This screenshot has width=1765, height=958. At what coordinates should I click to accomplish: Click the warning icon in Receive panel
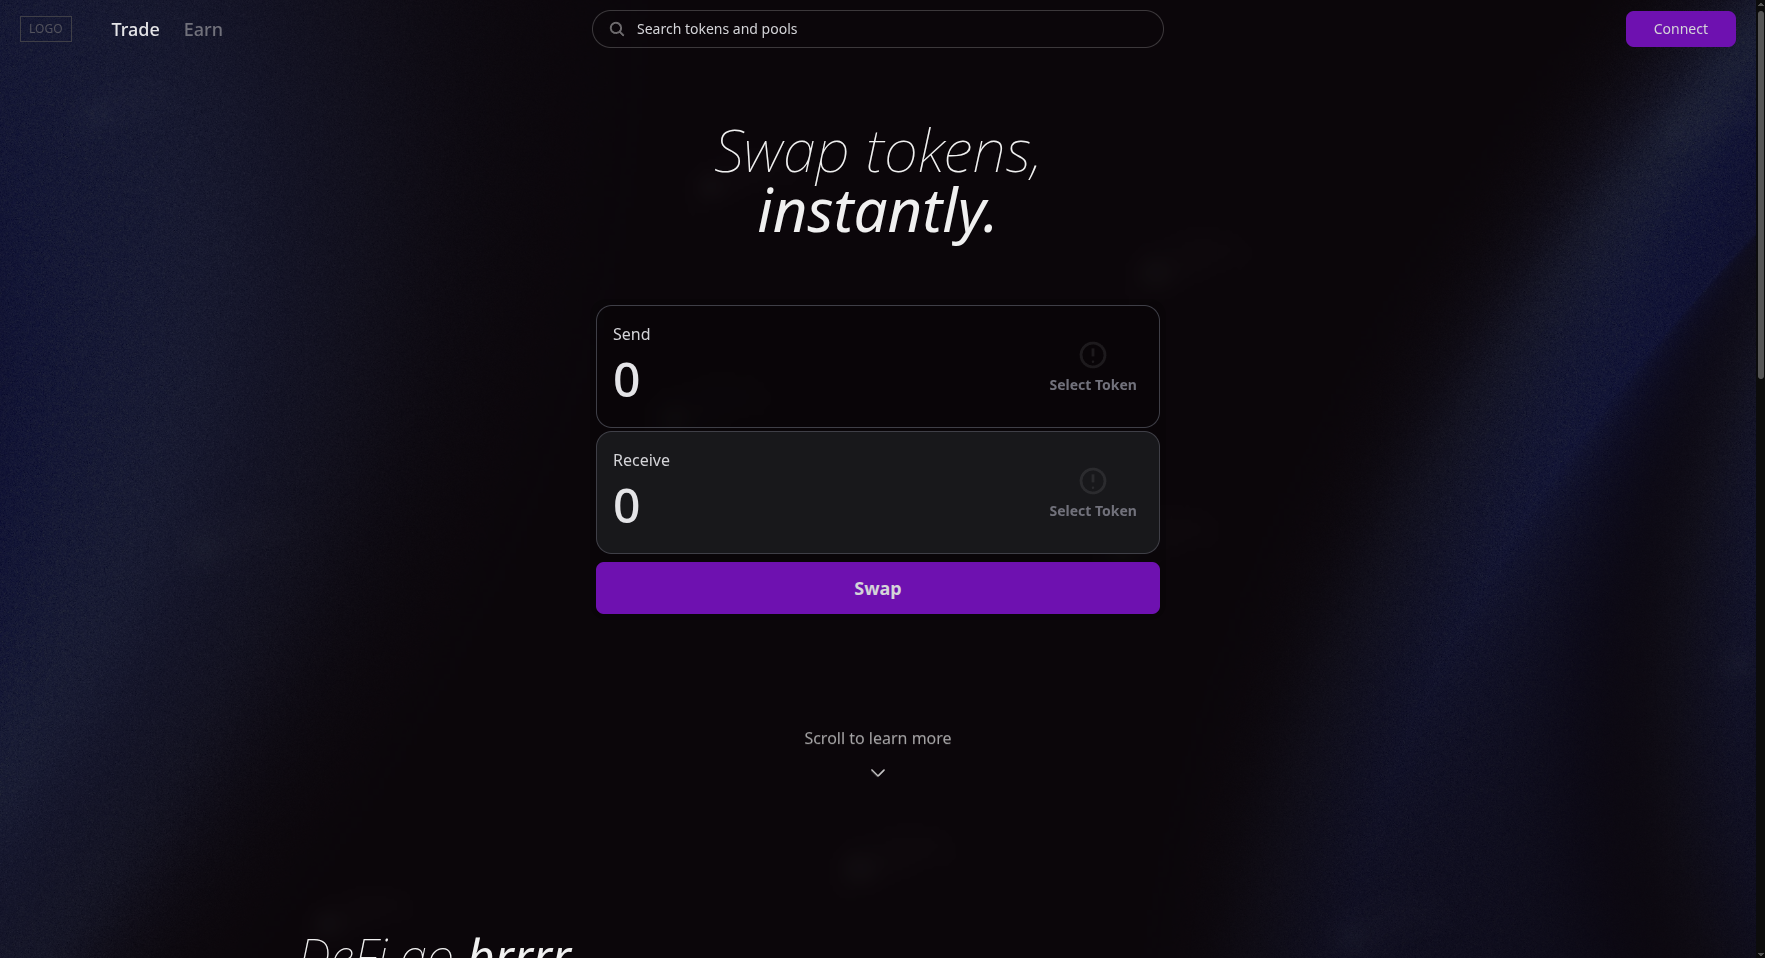(x=1093, y=481)
